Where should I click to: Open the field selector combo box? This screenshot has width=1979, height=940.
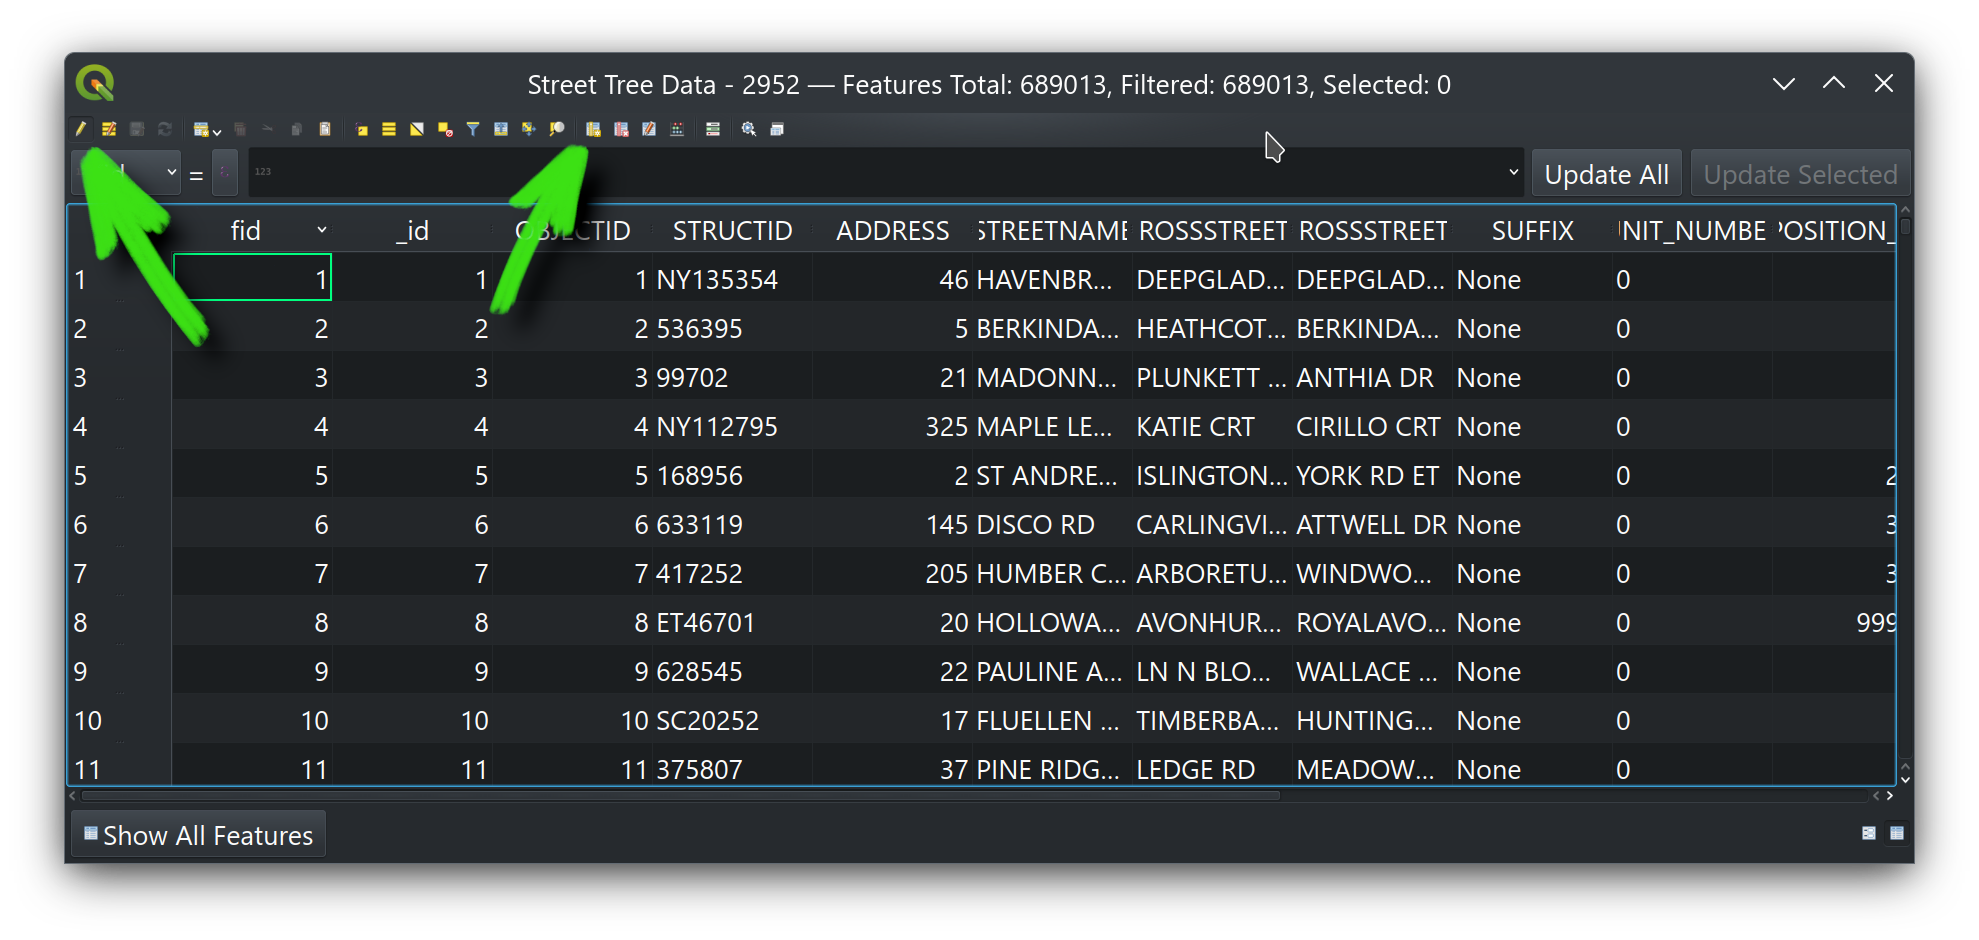tap(125, 172)
